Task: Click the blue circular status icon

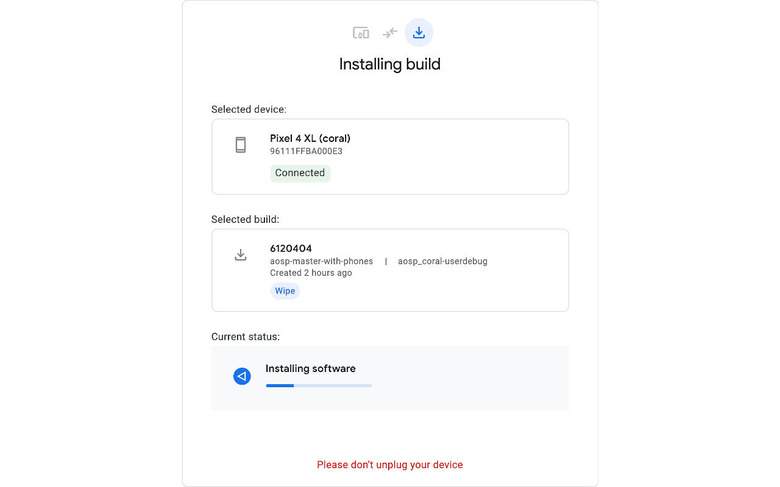Action: coord(241,376)
